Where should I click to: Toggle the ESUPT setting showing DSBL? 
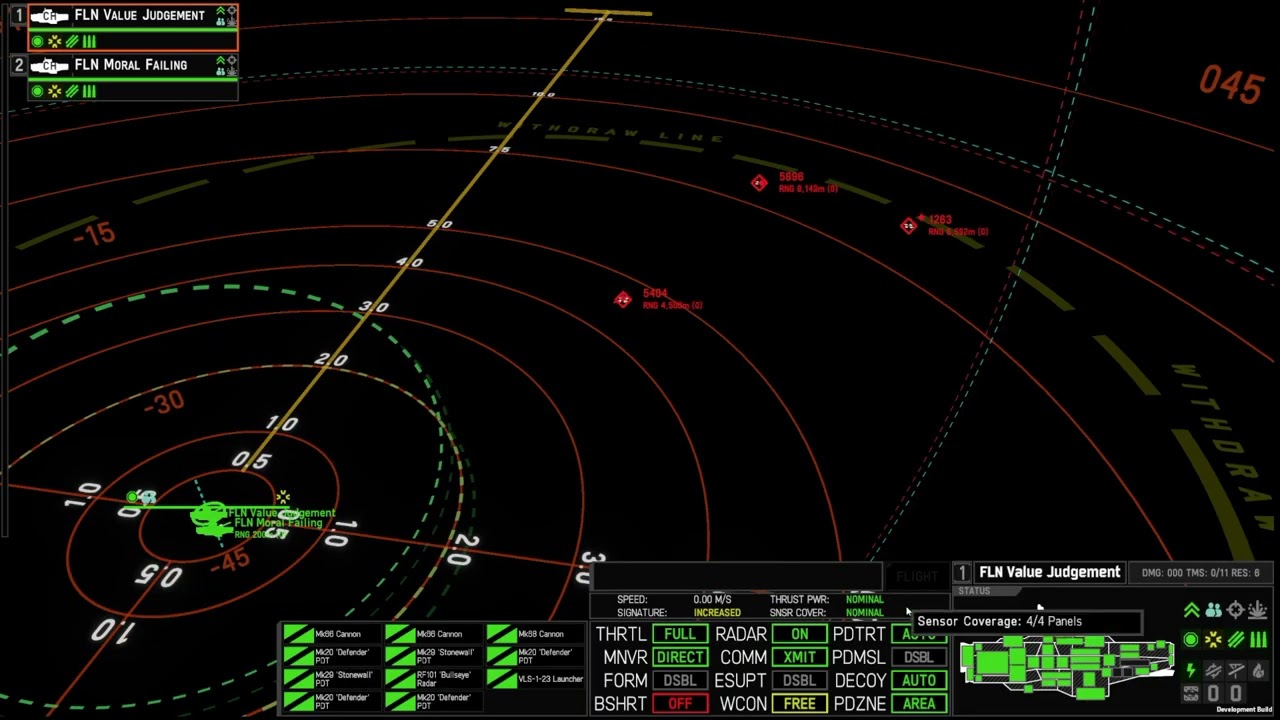(x=799, y=681)
